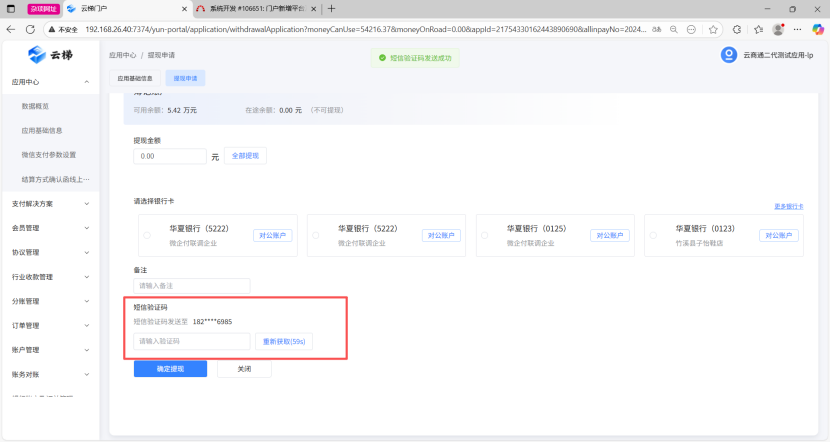Expand the 支付解决方案 sidebar menu
The height and width of the screenshot is (442, 830).
click(x=87, y=204)
